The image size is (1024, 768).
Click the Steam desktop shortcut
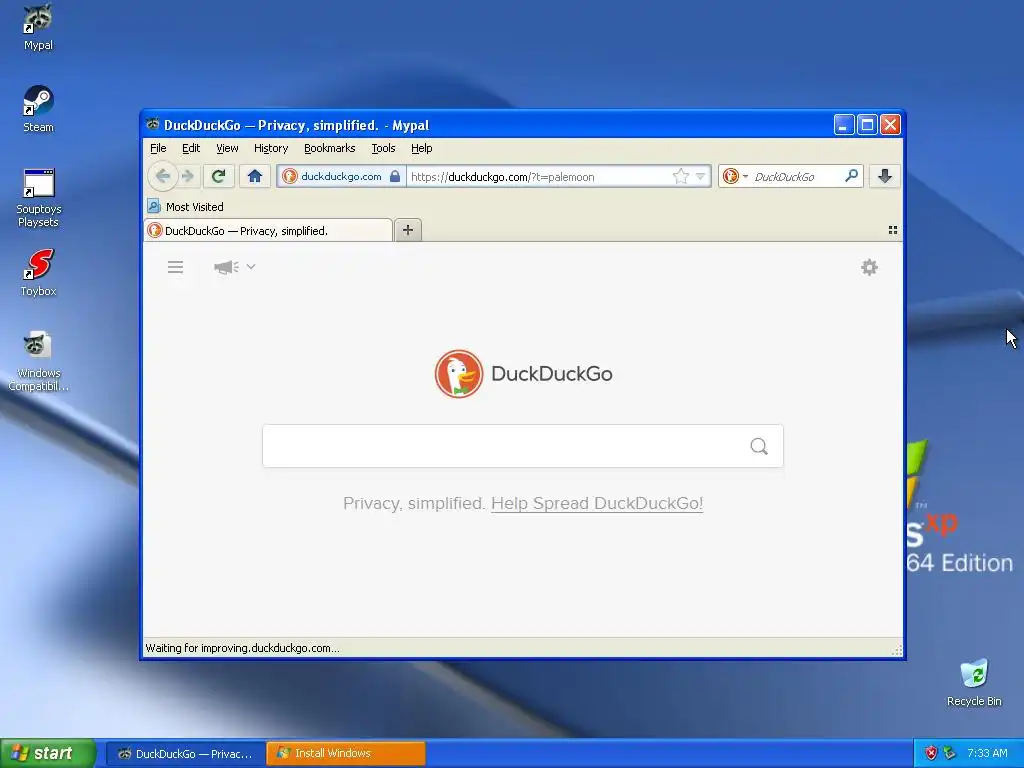(38, 109)
